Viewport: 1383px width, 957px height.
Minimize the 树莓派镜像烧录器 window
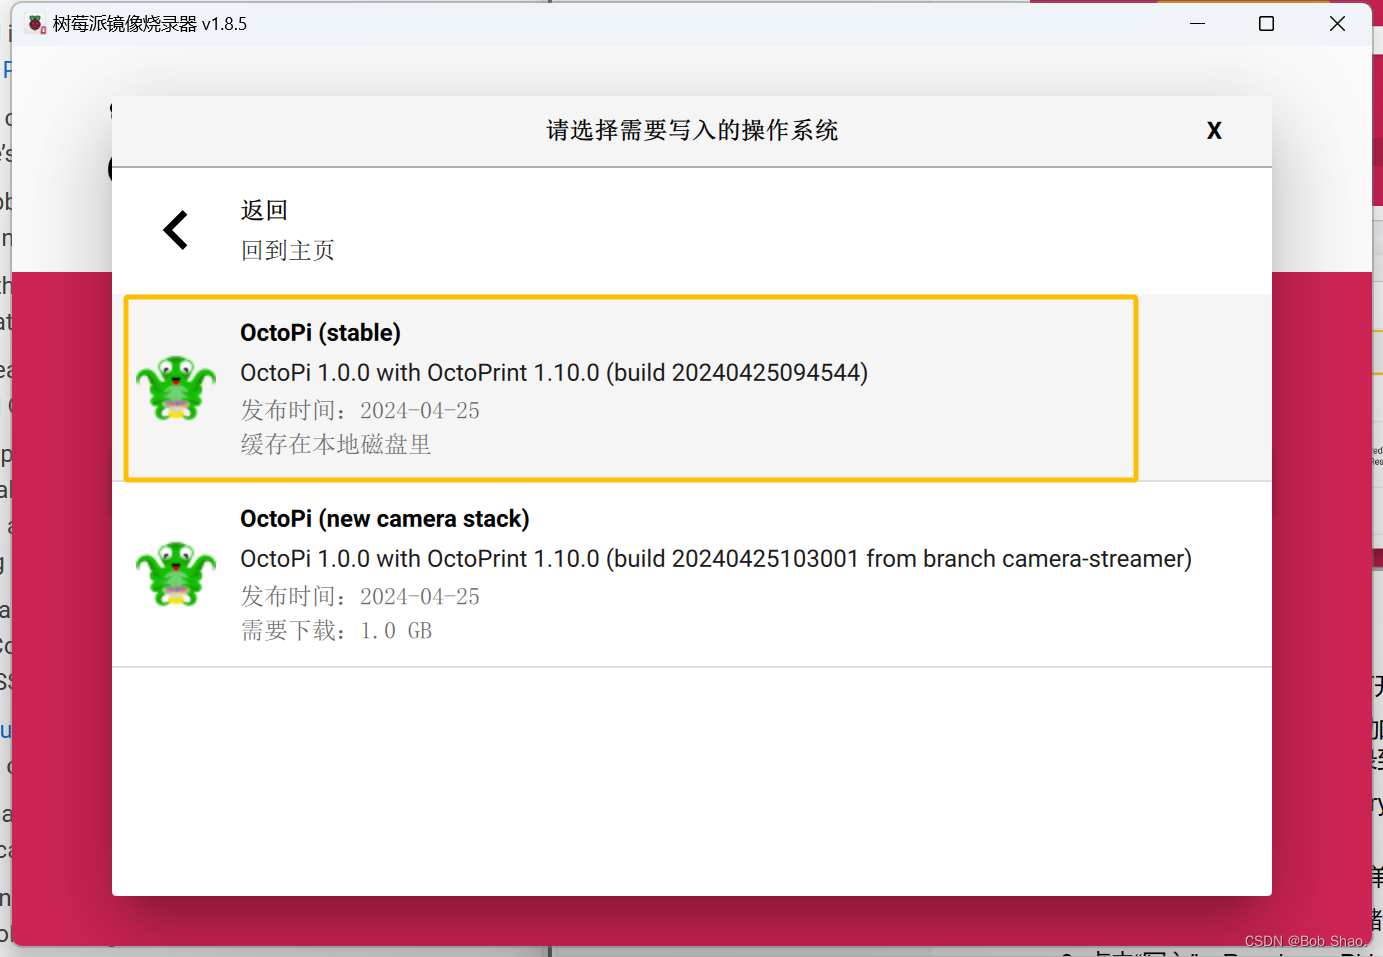pyautogui.click(x=1197, y=23)
